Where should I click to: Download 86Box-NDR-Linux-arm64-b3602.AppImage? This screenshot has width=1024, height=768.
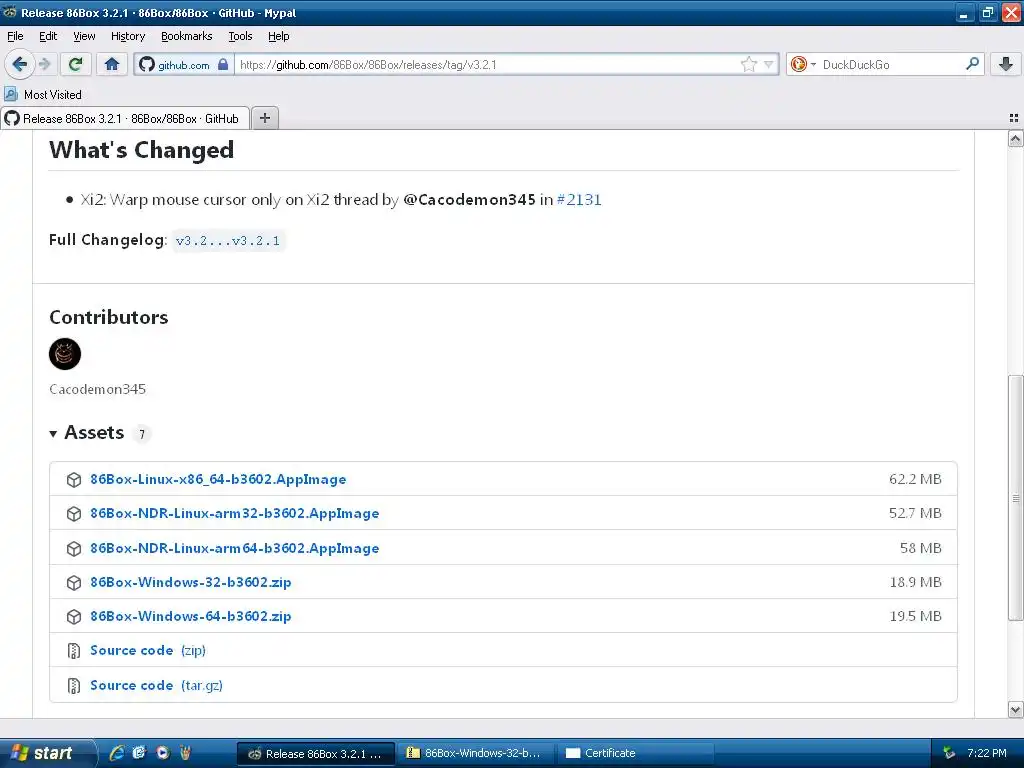(234, 548)
